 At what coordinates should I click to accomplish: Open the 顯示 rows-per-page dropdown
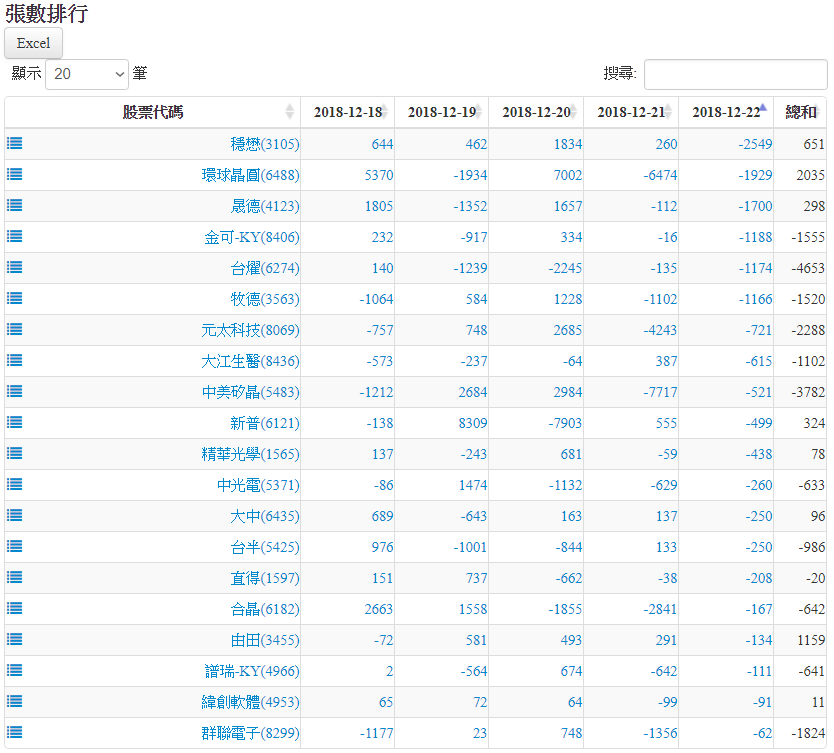pyautogui.click(x=87, y=74)
